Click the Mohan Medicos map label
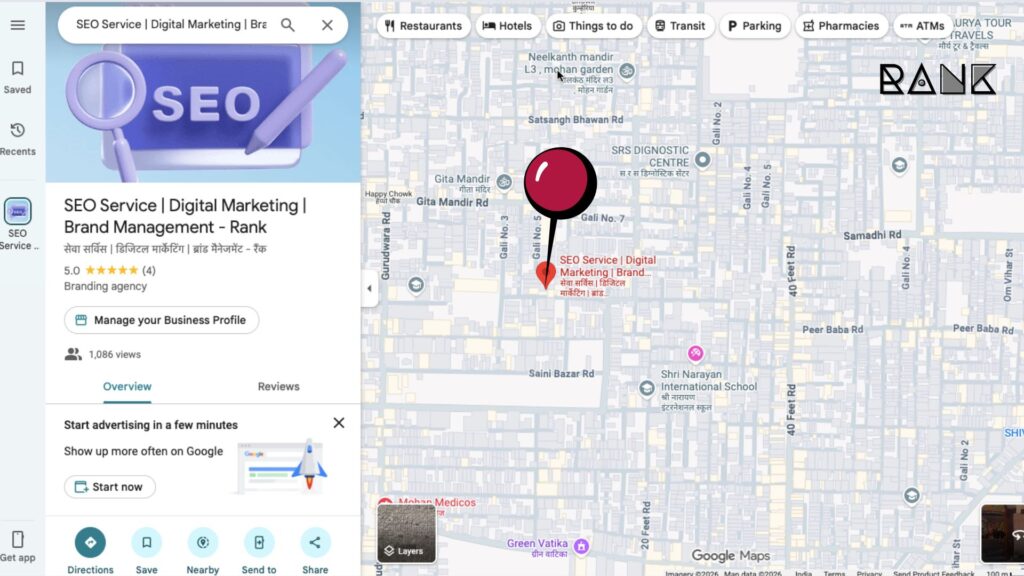 (x=437, y=502)
